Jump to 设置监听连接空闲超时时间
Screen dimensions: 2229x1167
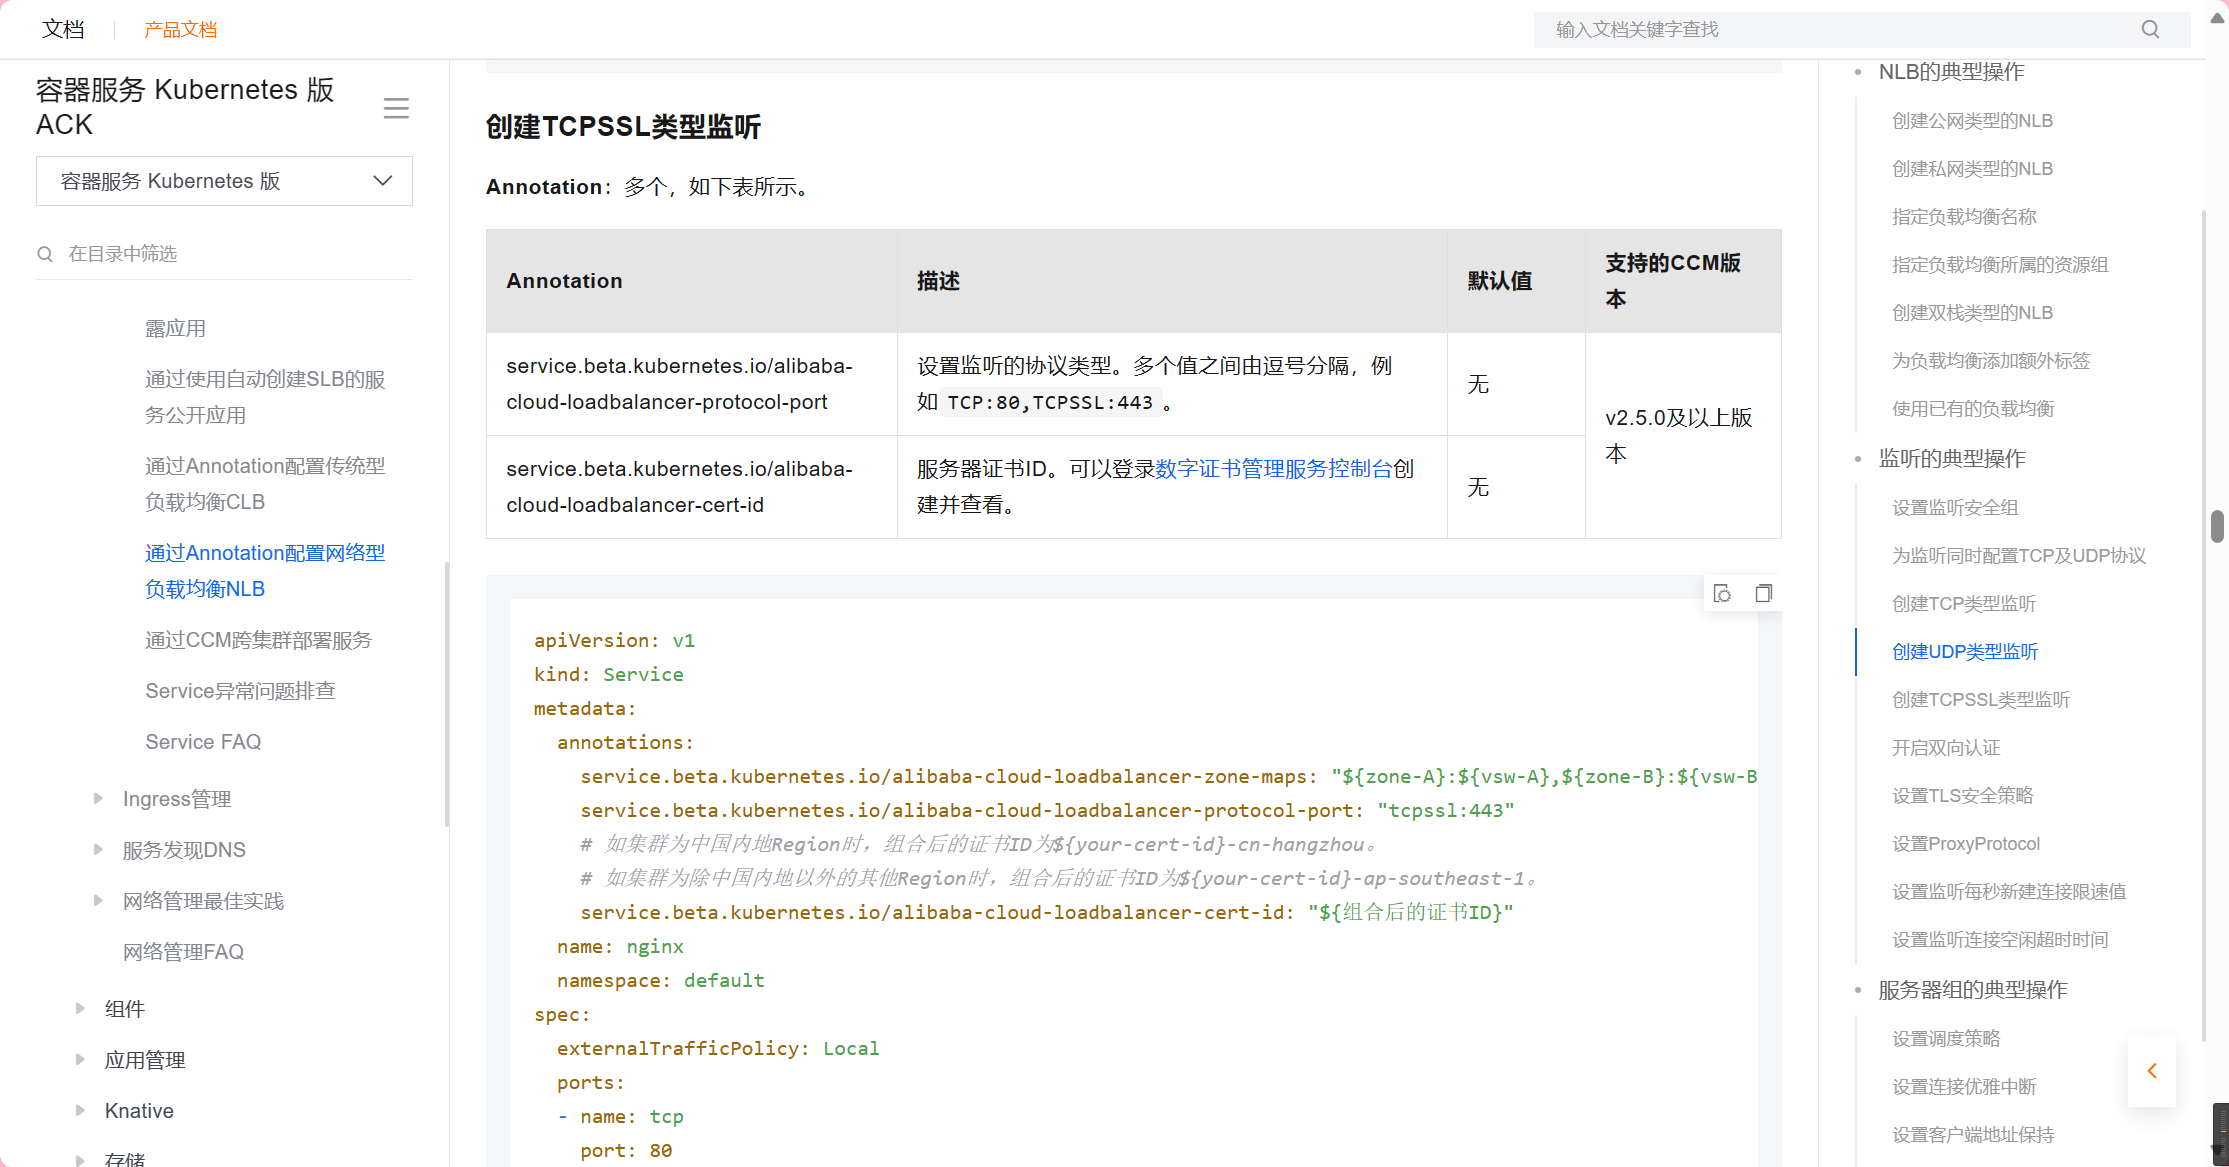pos(2000,940)
